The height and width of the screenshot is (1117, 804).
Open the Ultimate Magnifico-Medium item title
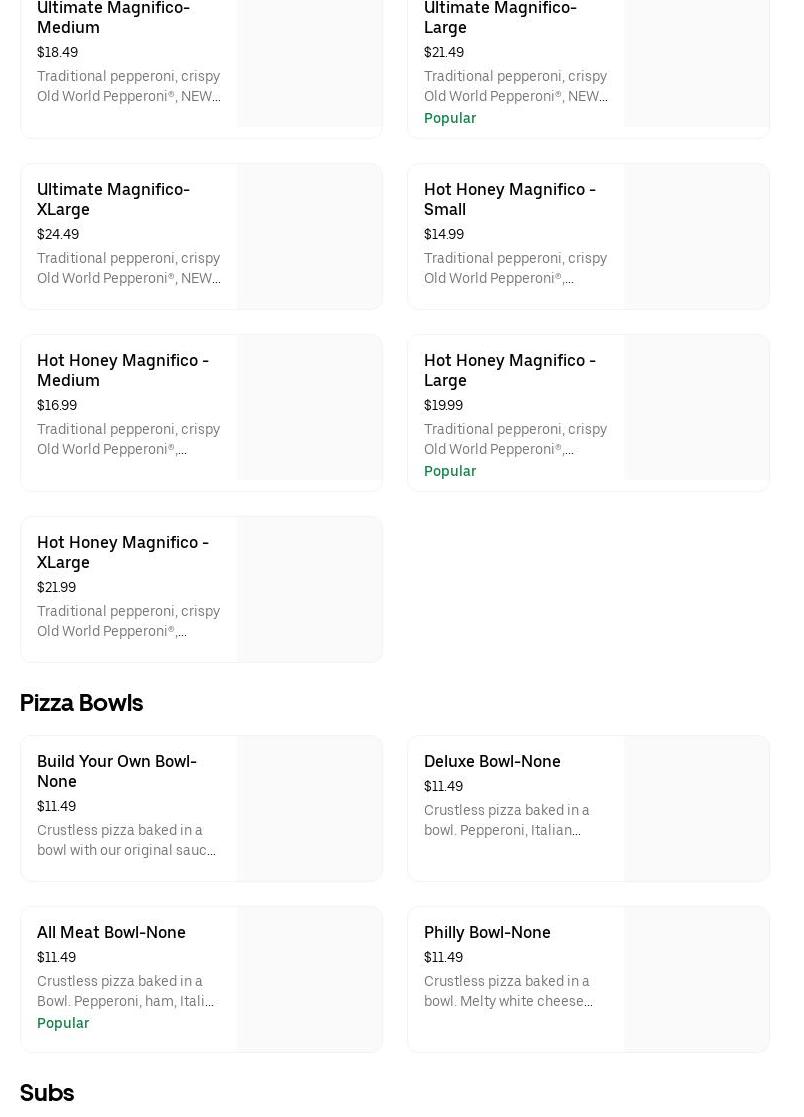click(x=113, y=17)
